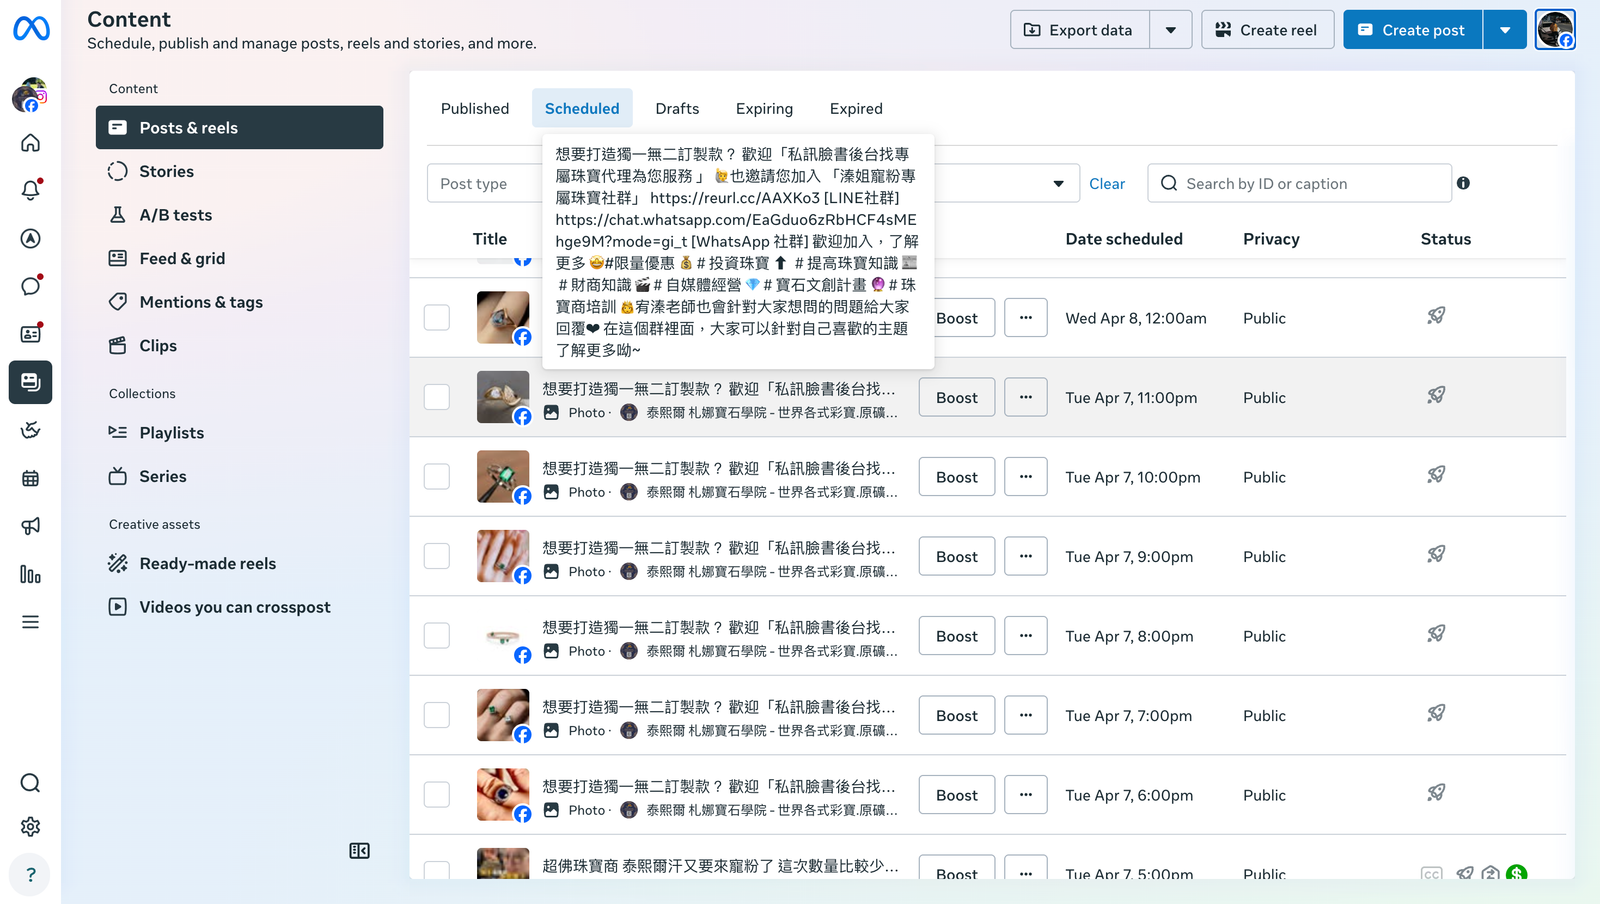
Task: Open notifications bell icon
Action: [31, 190]
